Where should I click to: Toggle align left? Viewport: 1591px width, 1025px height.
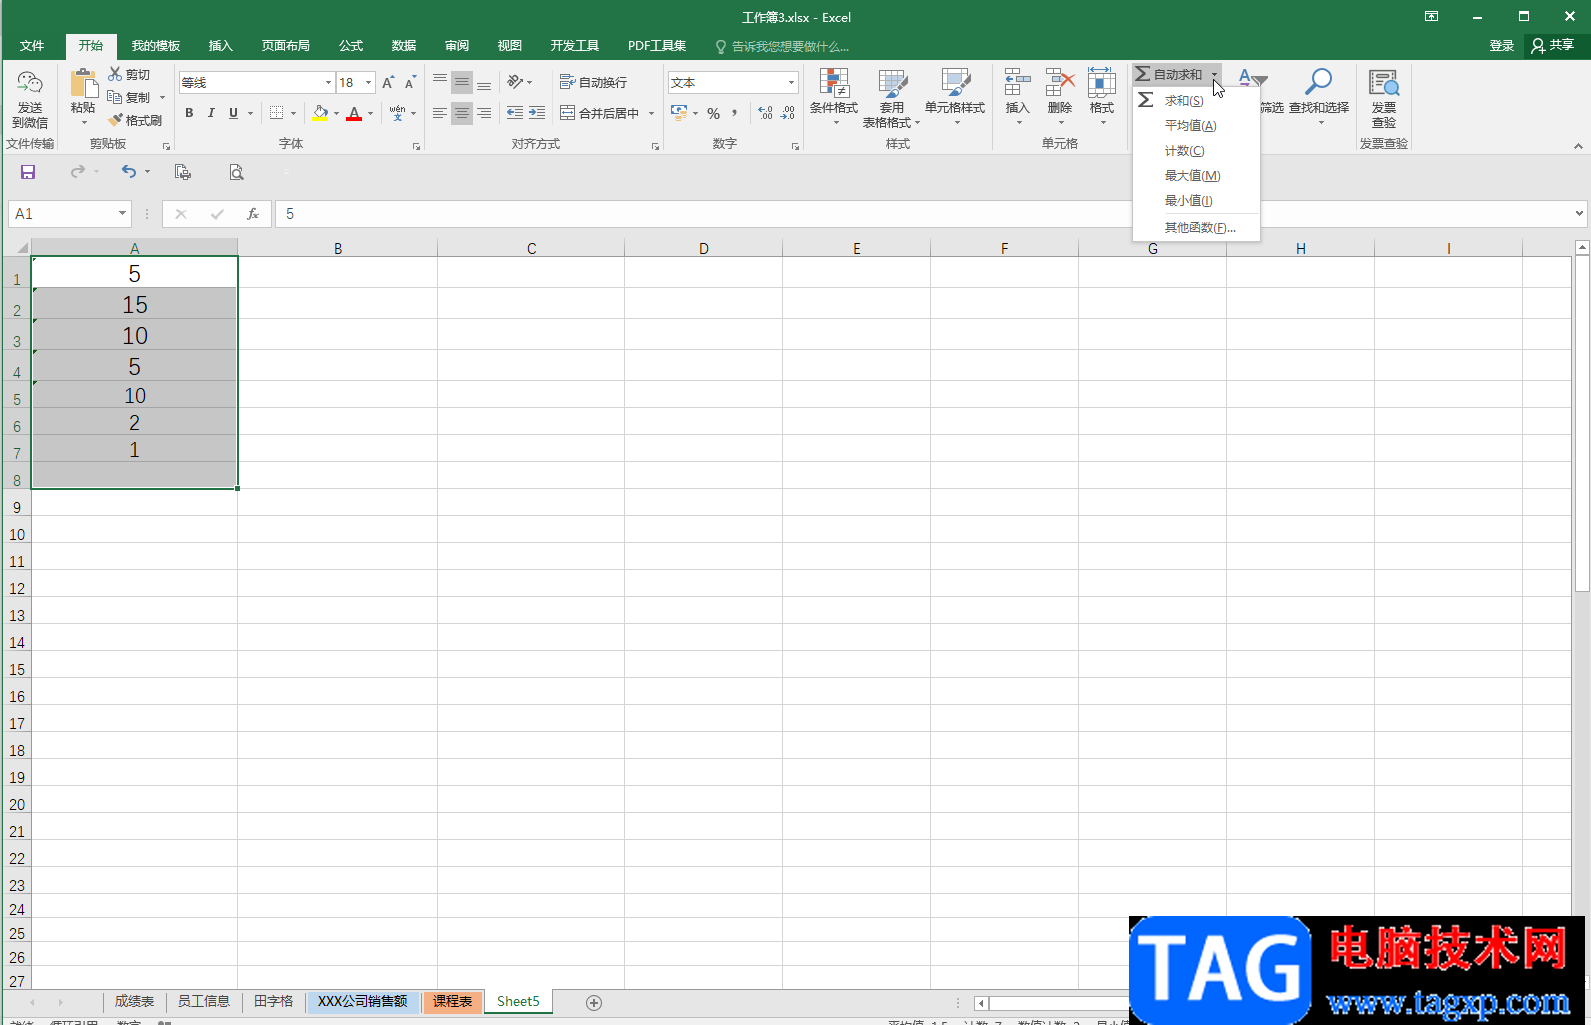click(x=440, y=113)
